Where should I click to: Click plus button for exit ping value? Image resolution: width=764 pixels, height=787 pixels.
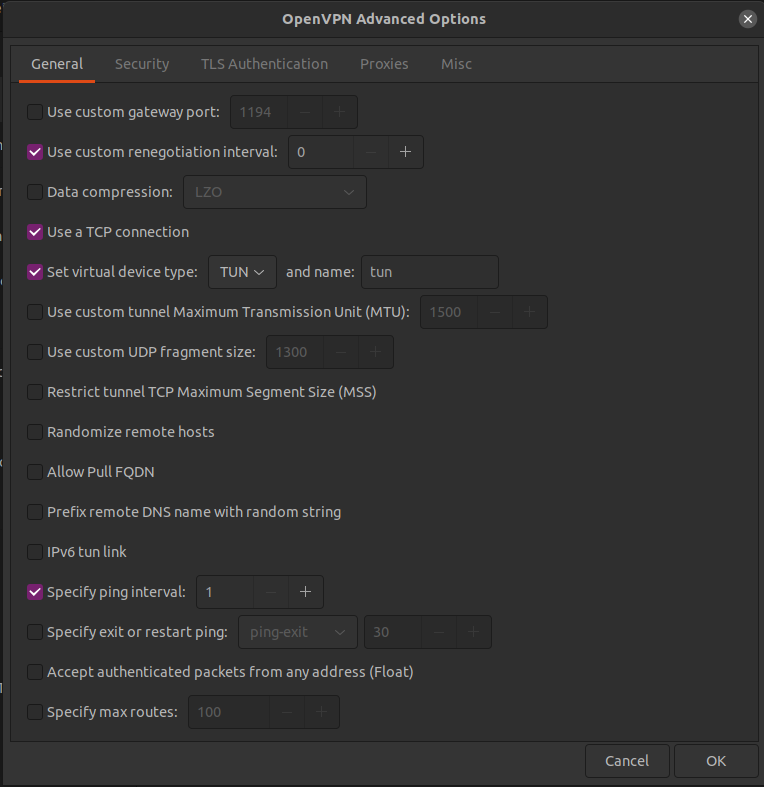(473, 632)
